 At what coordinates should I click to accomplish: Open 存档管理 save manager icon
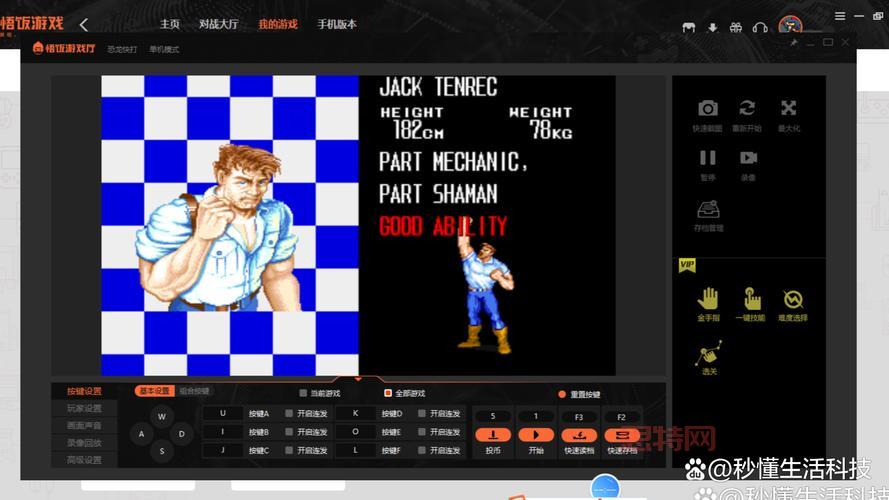pos(707,209)
